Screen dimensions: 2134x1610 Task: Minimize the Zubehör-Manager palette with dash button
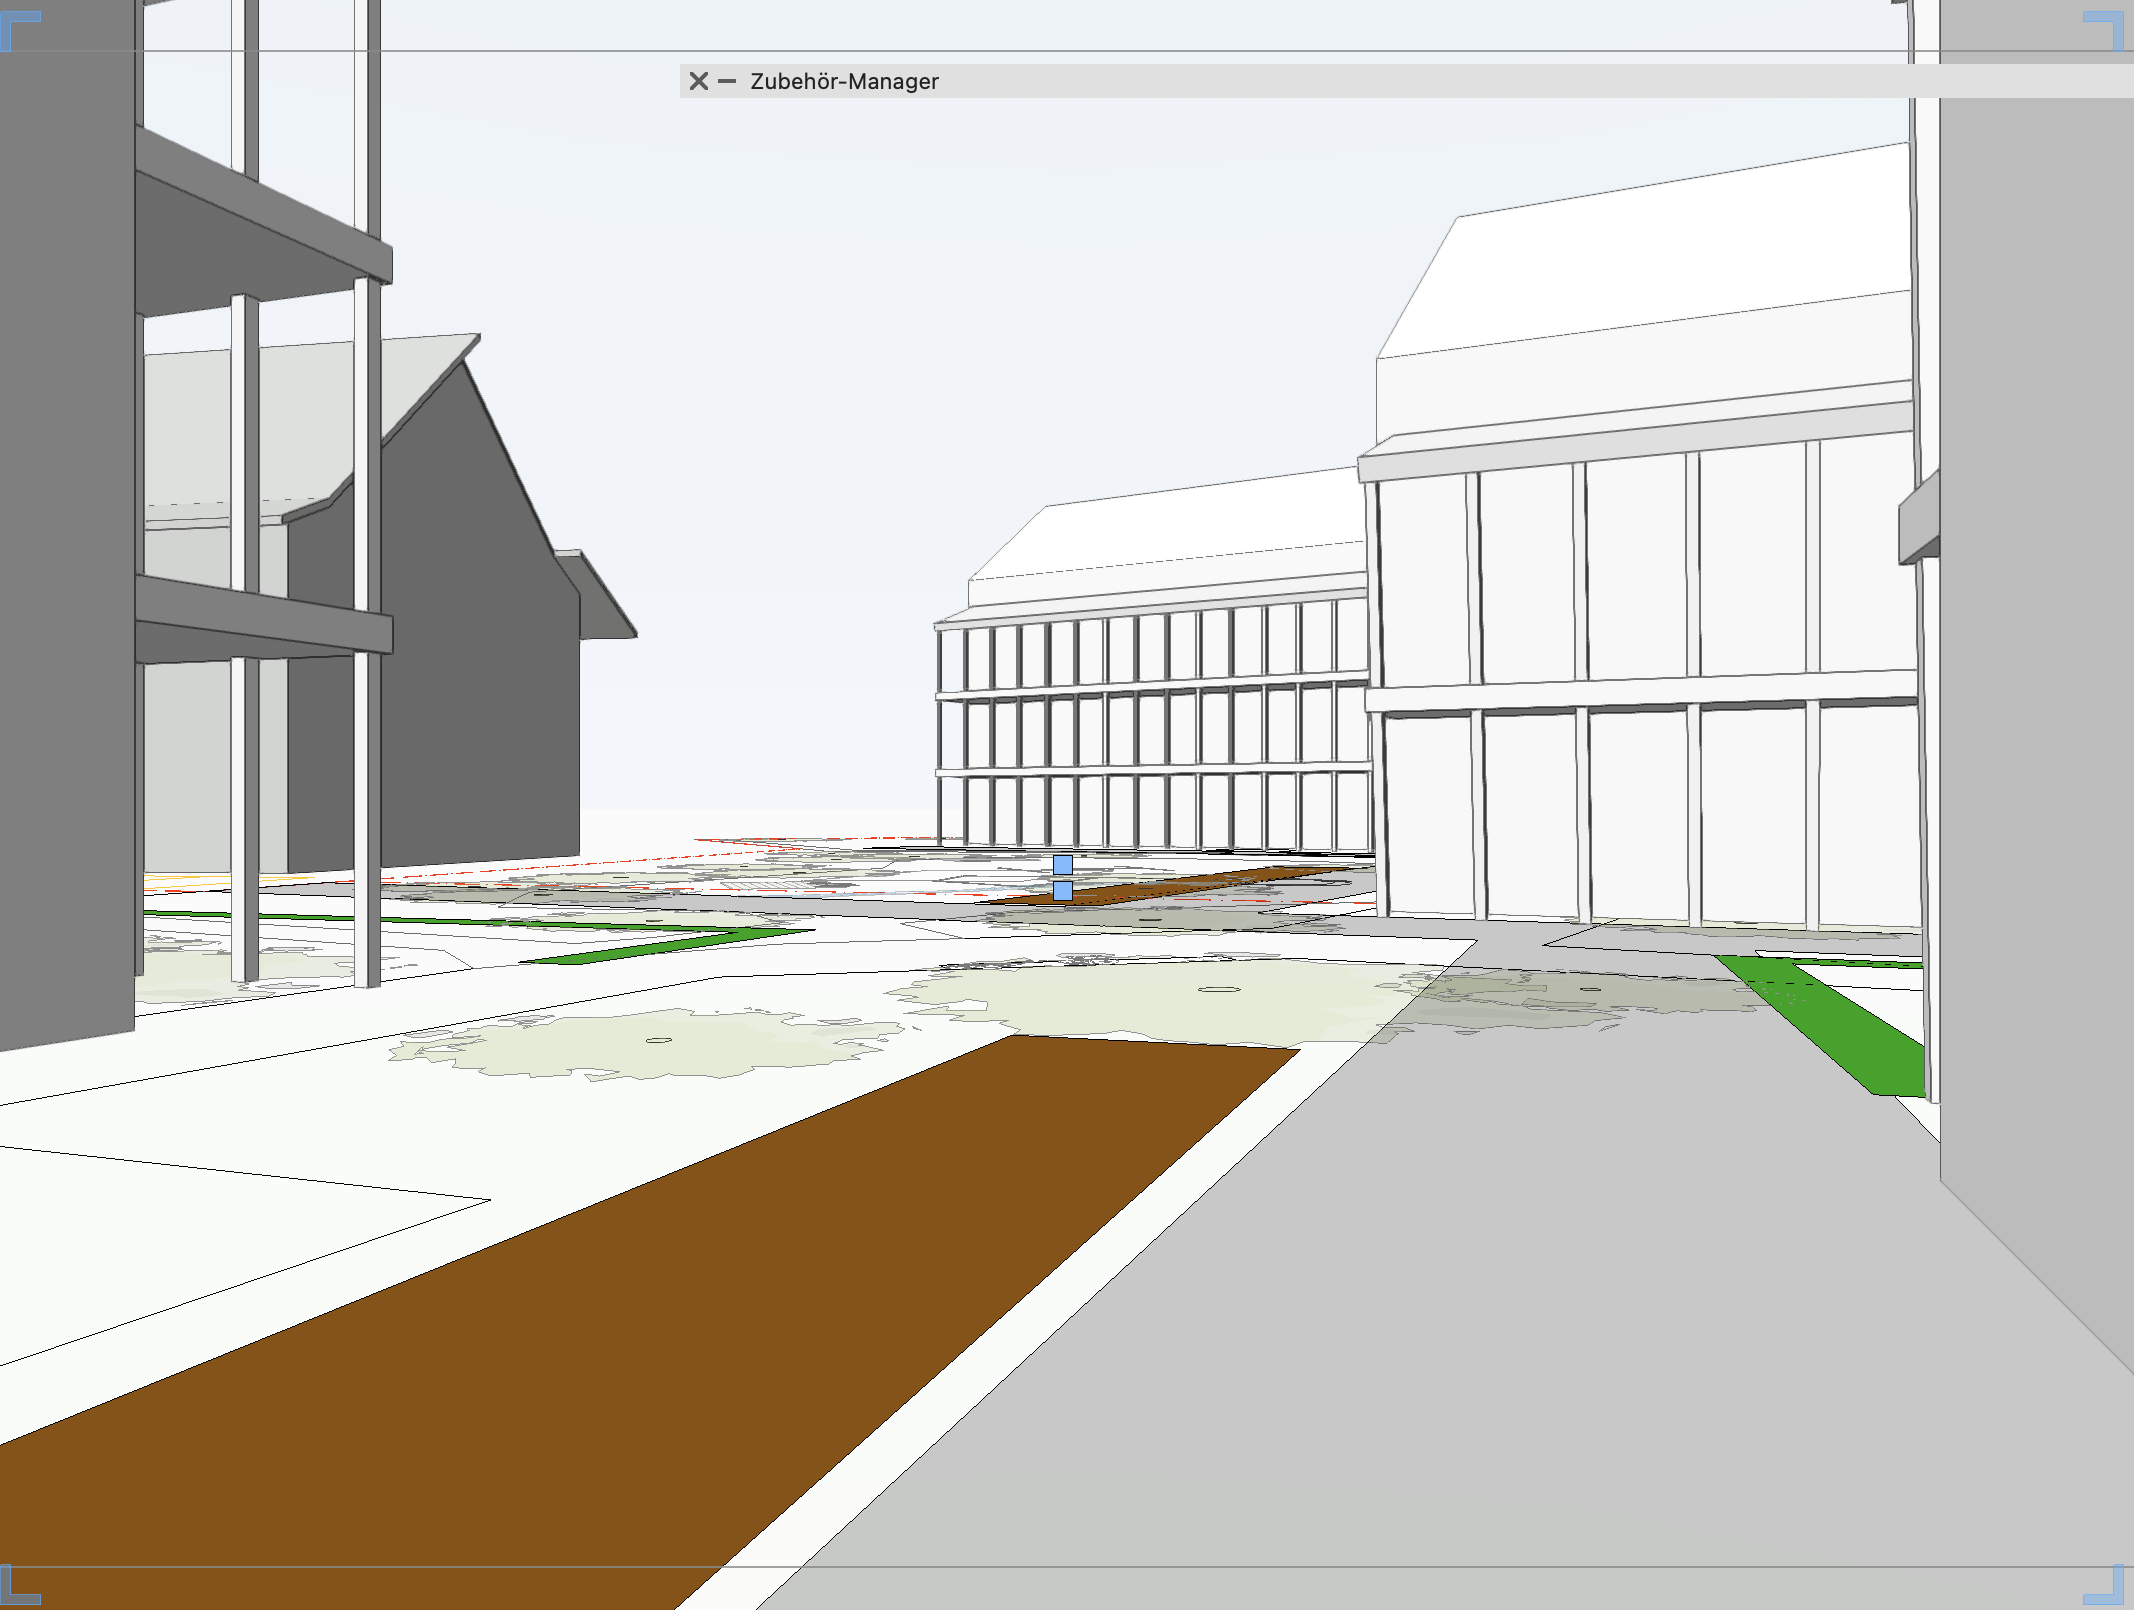pyautogui.click(x=727, y=81)
